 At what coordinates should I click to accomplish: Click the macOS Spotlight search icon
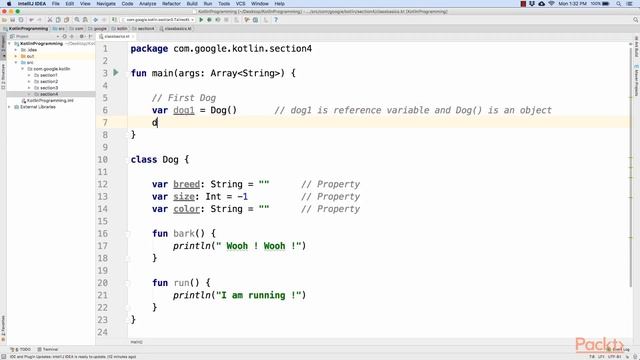click(x=619, y=4)
